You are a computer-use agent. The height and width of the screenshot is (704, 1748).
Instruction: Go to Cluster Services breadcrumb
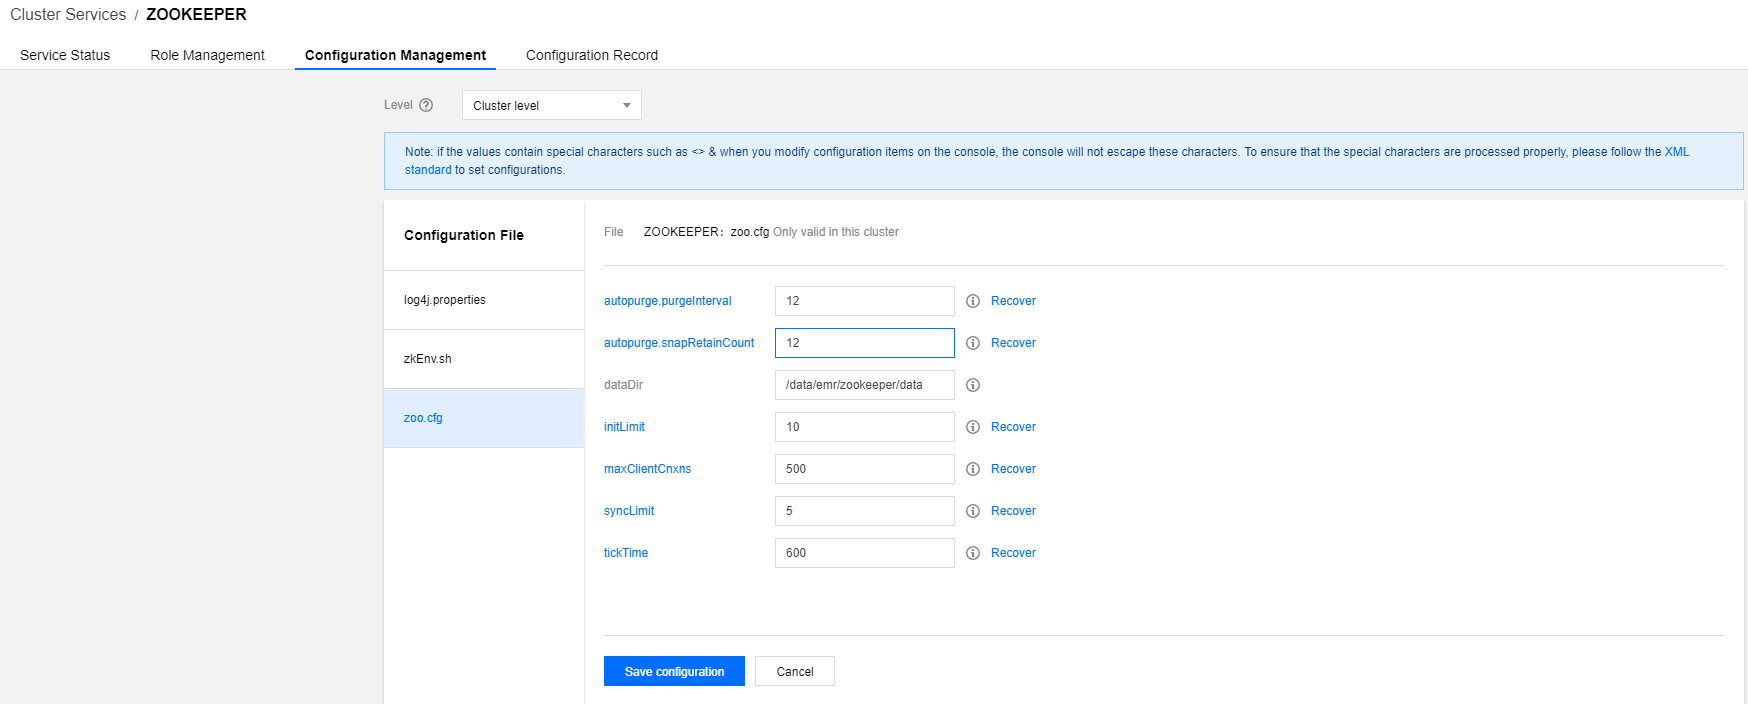[68, 14]
